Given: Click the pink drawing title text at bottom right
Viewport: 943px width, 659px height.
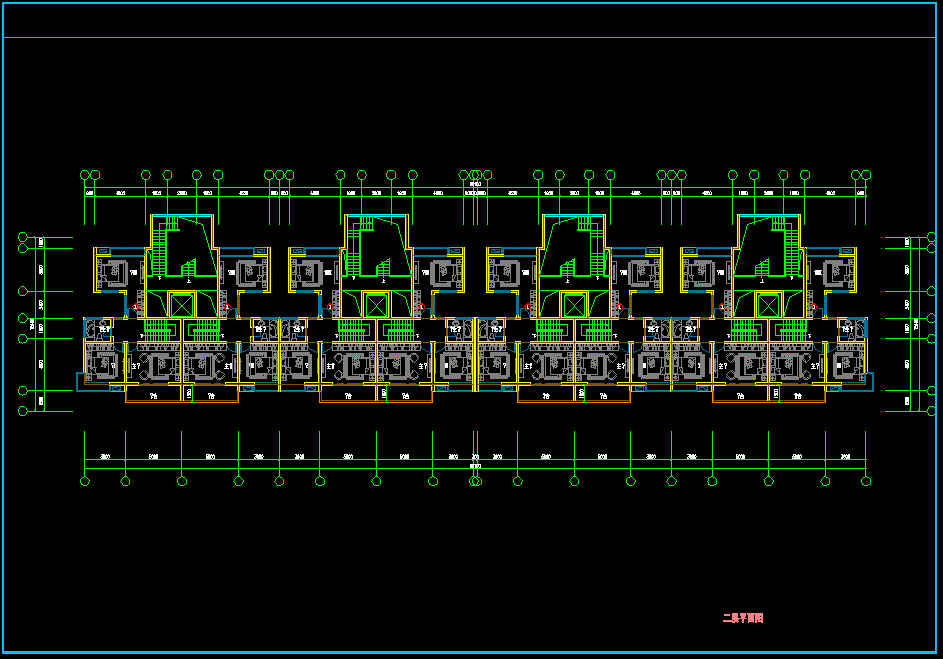Looking at the screenshot, I should [743, 619].
